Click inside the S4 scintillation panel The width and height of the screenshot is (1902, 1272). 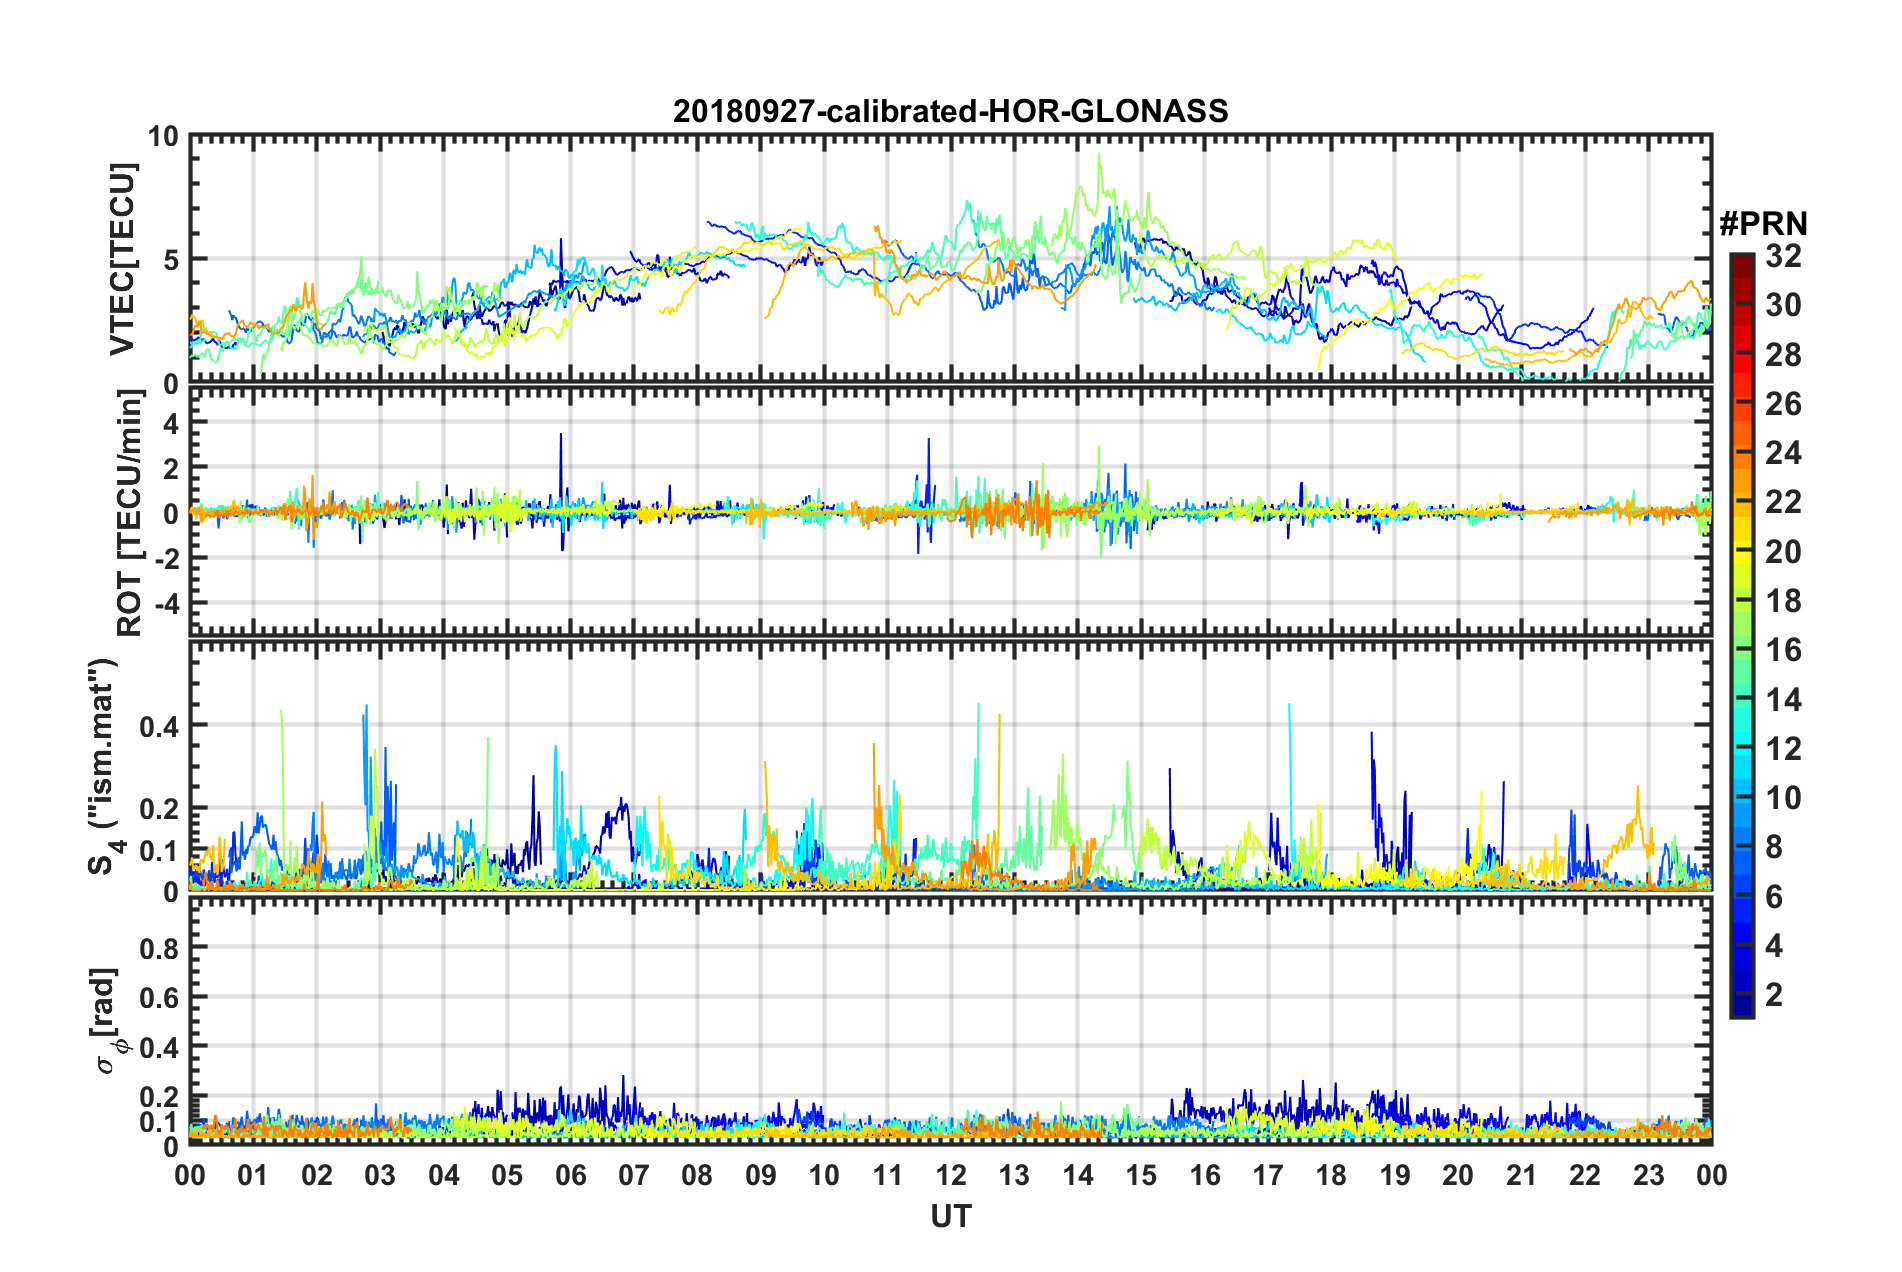click(x=951, y=766)
